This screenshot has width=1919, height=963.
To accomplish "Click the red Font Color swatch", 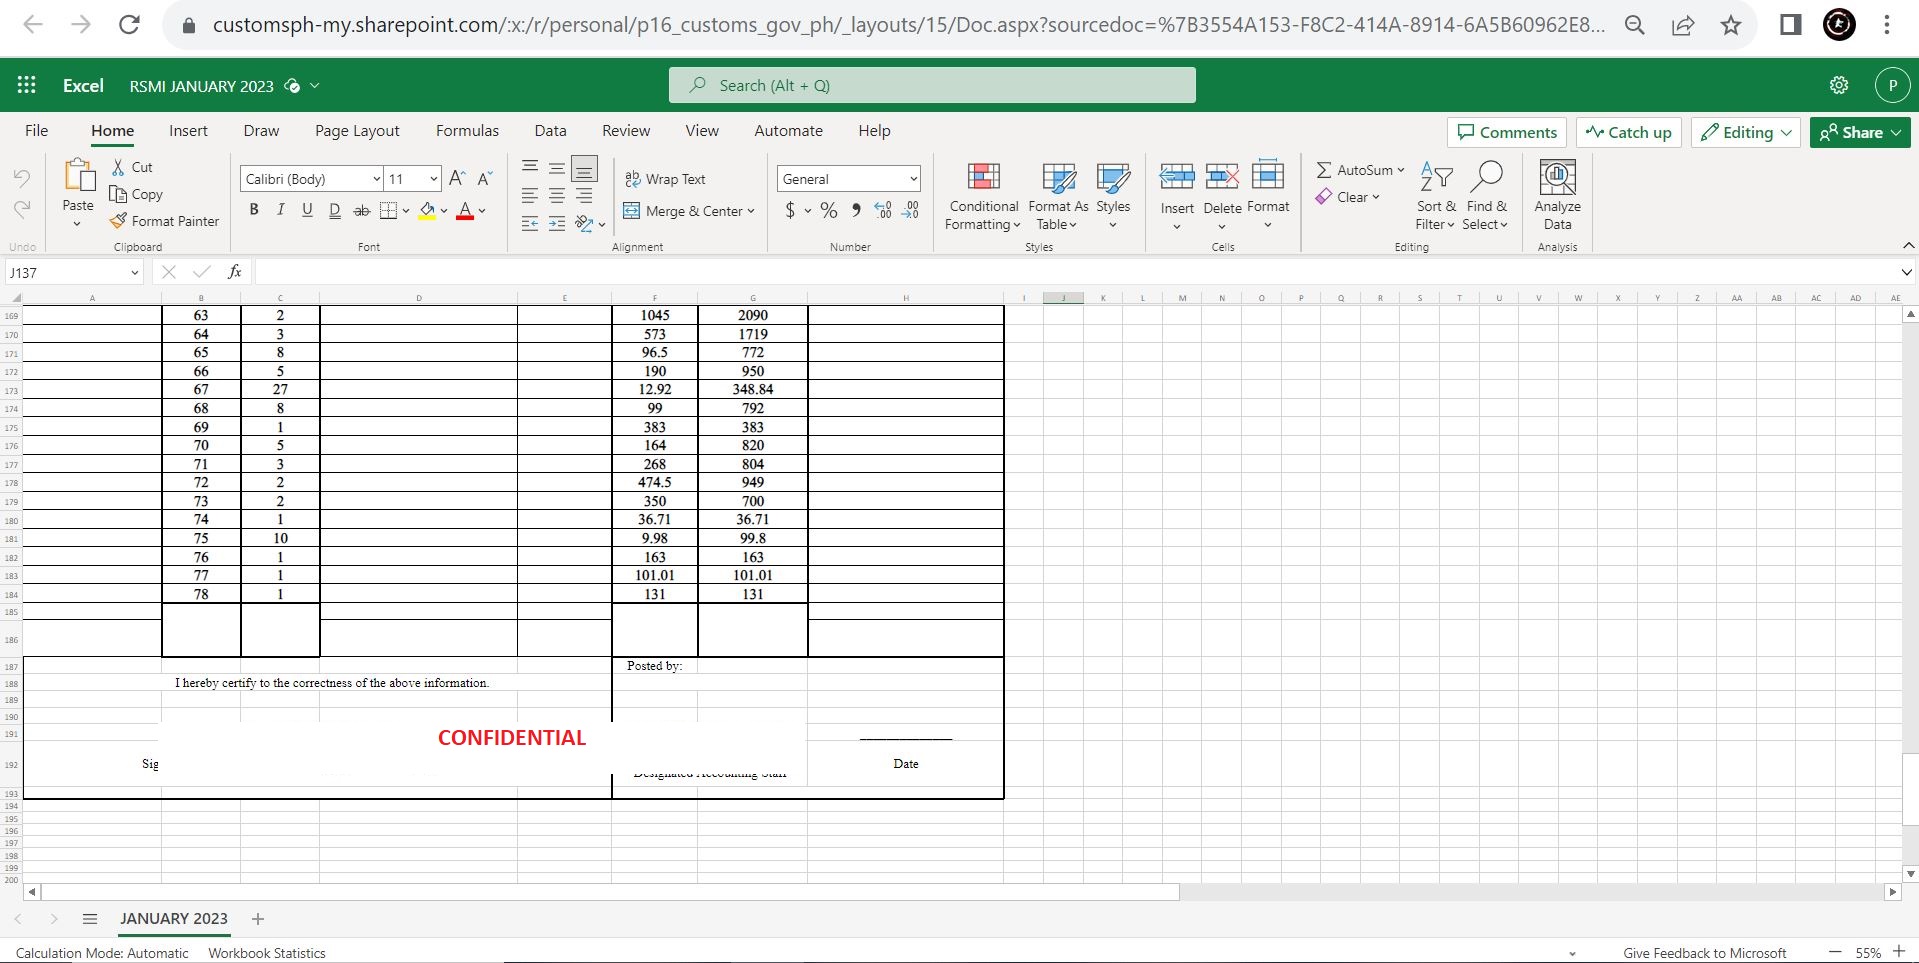I will (465, 210).
